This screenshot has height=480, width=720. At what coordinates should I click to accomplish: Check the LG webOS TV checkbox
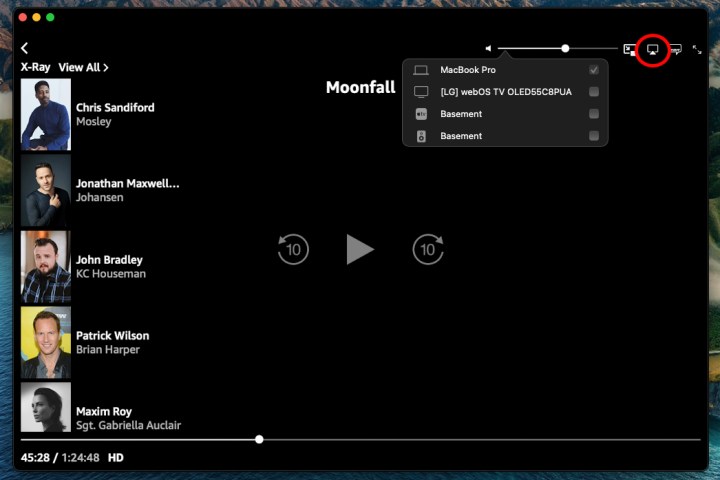[x=594, y=92]
